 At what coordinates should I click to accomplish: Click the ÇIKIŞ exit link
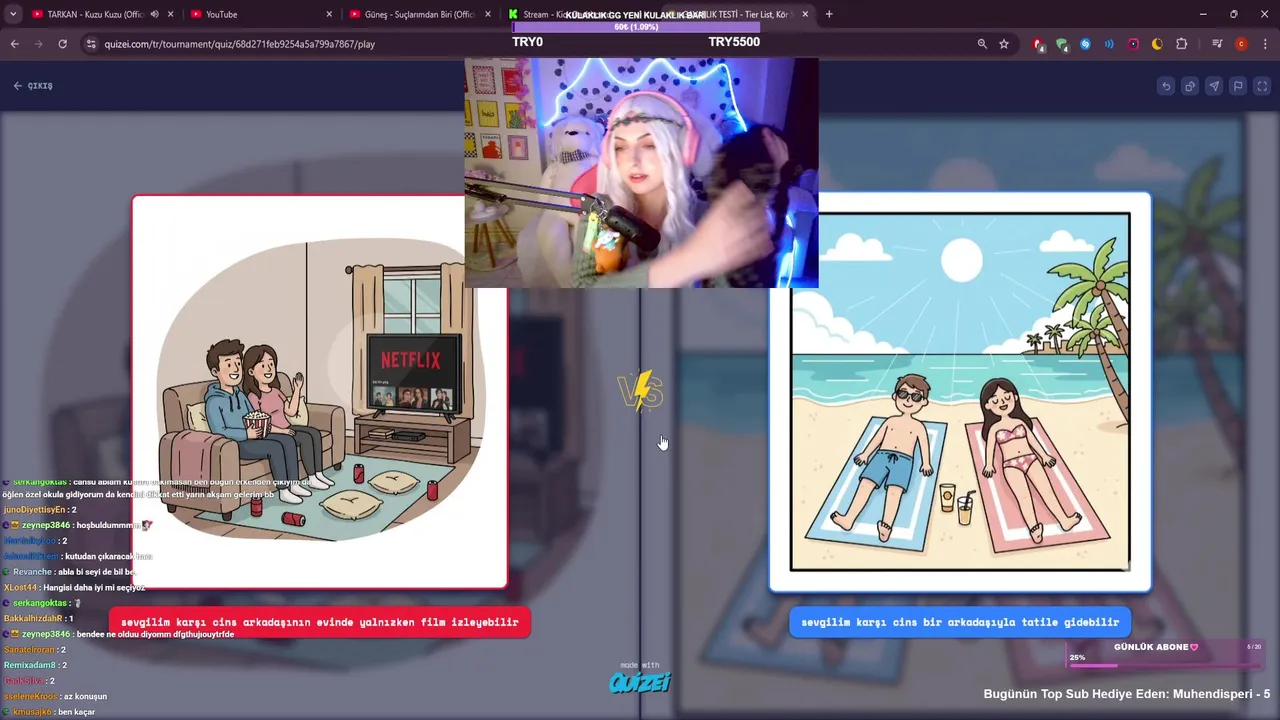pos(33,86)
